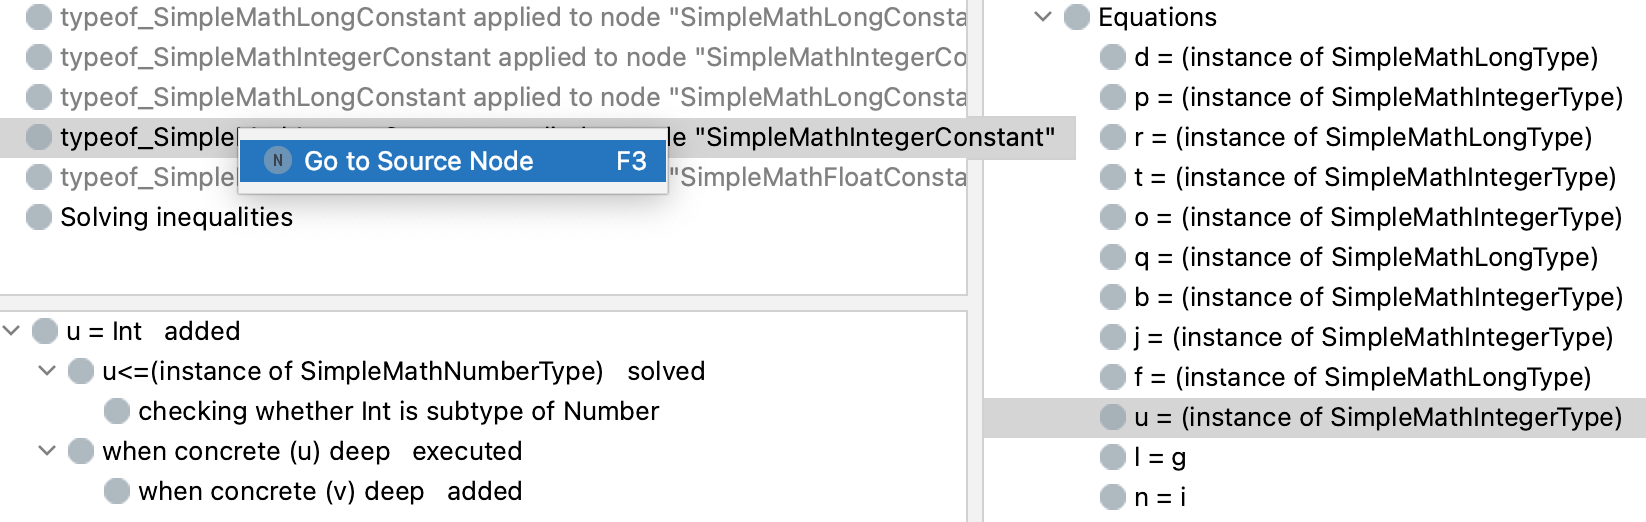Select the first typeof_SimpleMathLongConstant row
Image resolution: width=1646 pixels, height=522 pixels.
[512, 17]
